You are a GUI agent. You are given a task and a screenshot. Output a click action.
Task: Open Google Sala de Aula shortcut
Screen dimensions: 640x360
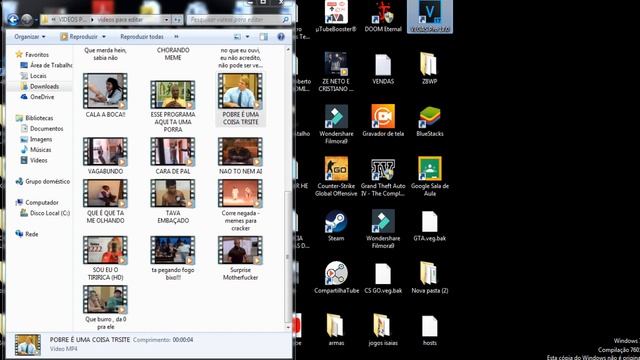429,176
